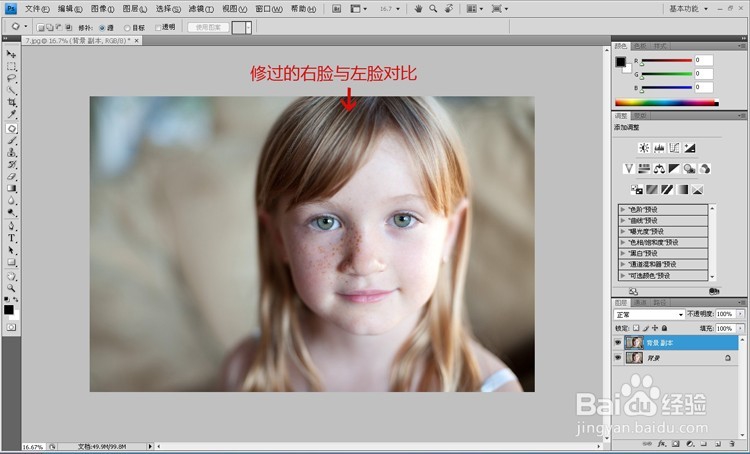Viewport: 750px width, 454px height.
Task: Select the Clone Stamp tool
Action: point(11,152)
